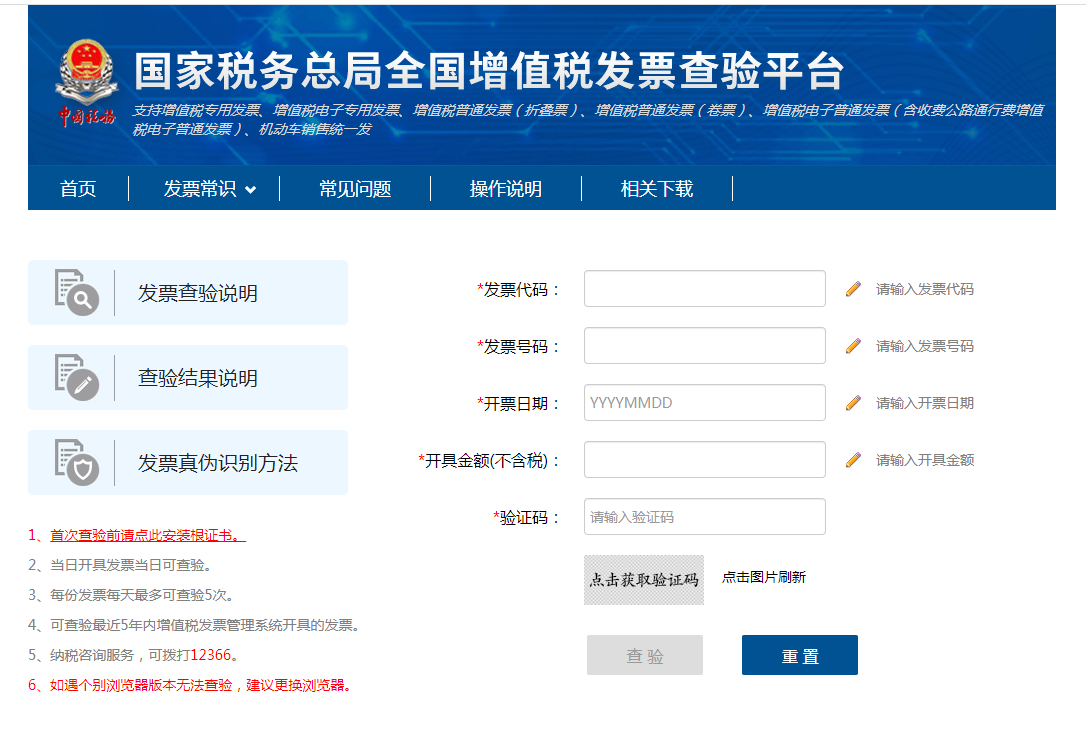Click pencil icon beside 请输入开具金额
This screenshot has width=1086, height=738.
point(853,460)
